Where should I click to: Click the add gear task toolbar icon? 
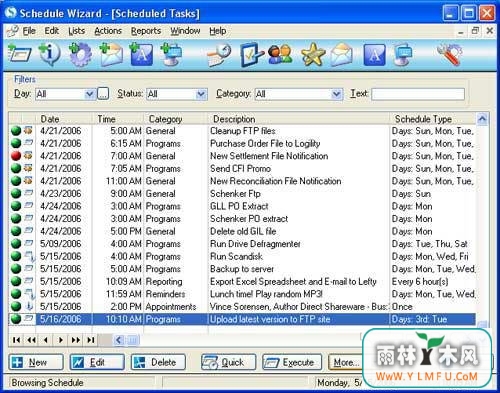pyautogui.click(x=80, y=54)
